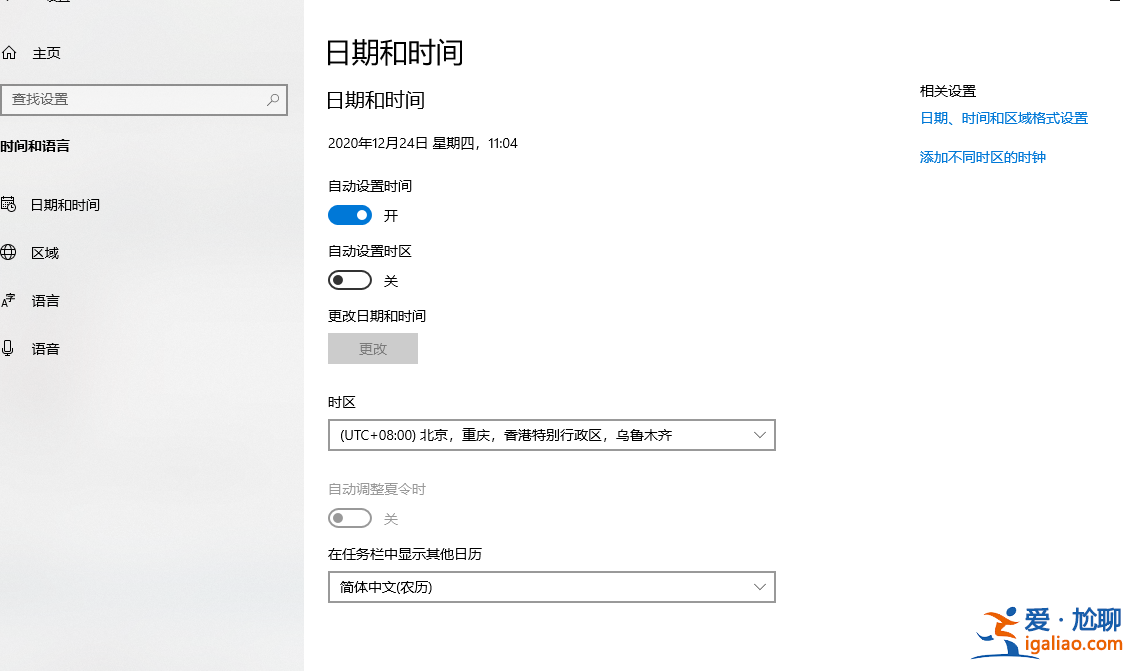The width and height of the screenshot is (1135, 671).
Task: Click 添加不同时区的时钟 link
Action: [982, 157]
